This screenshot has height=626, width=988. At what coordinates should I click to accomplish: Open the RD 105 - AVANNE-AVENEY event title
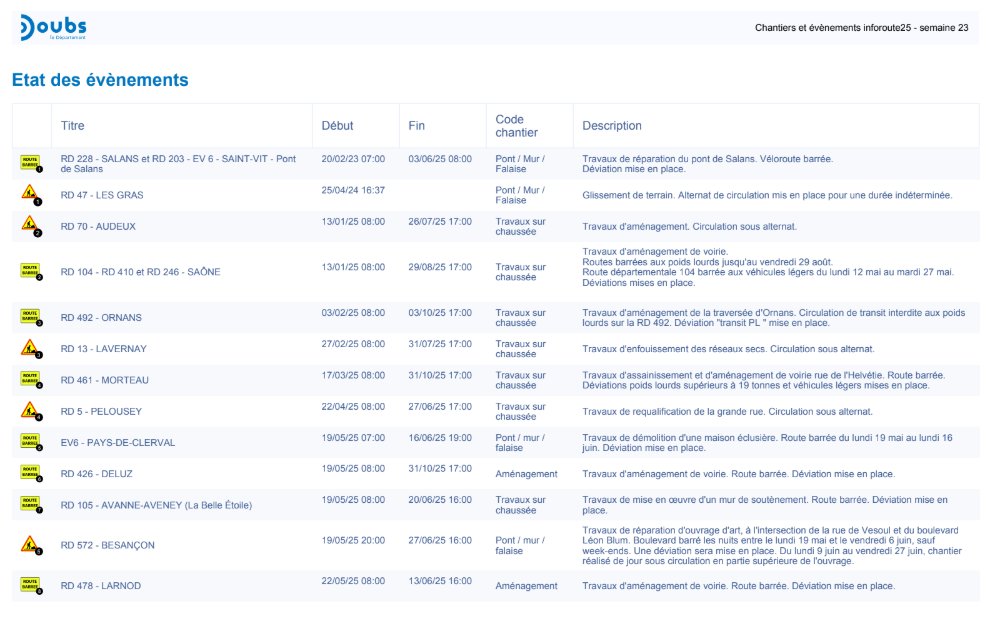pos(156,505)
